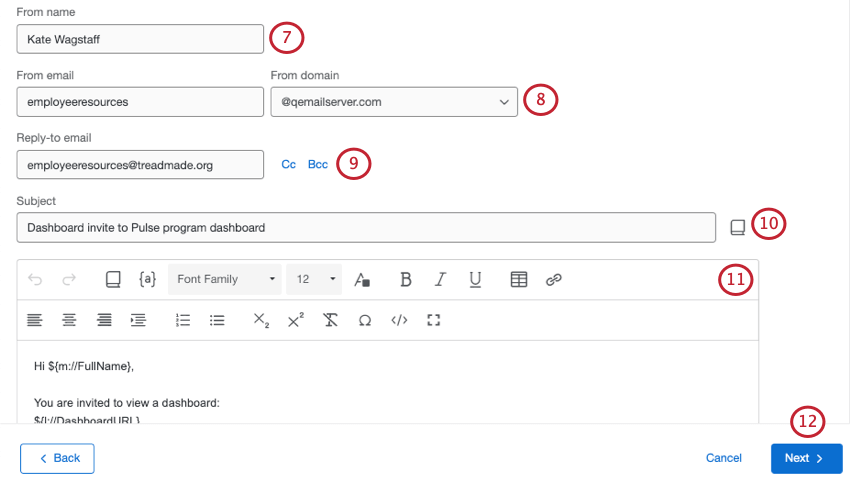This screenshot has width=850, height=480.
Task: Expand the From domain dropdown
Action: (394, 102)
